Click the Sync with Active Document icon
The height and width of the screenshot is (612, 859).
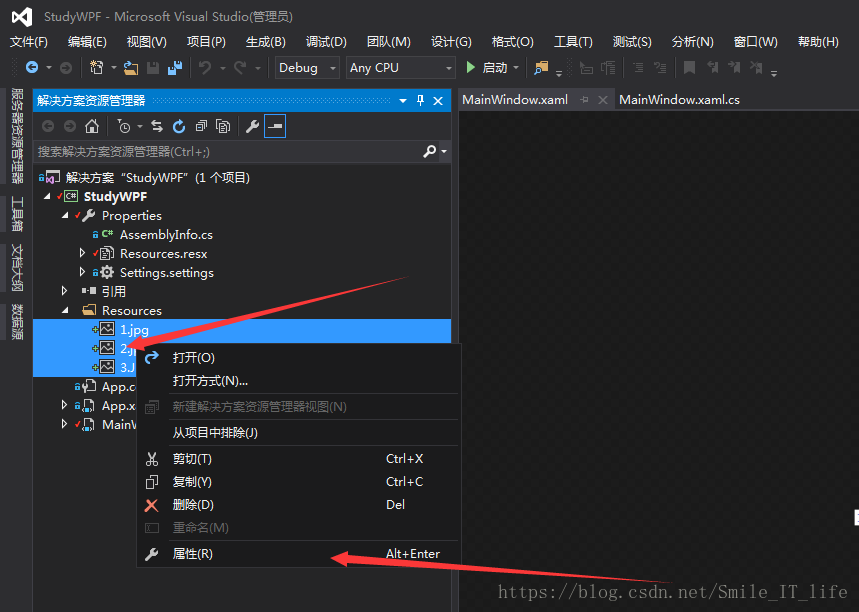(157, 127)
